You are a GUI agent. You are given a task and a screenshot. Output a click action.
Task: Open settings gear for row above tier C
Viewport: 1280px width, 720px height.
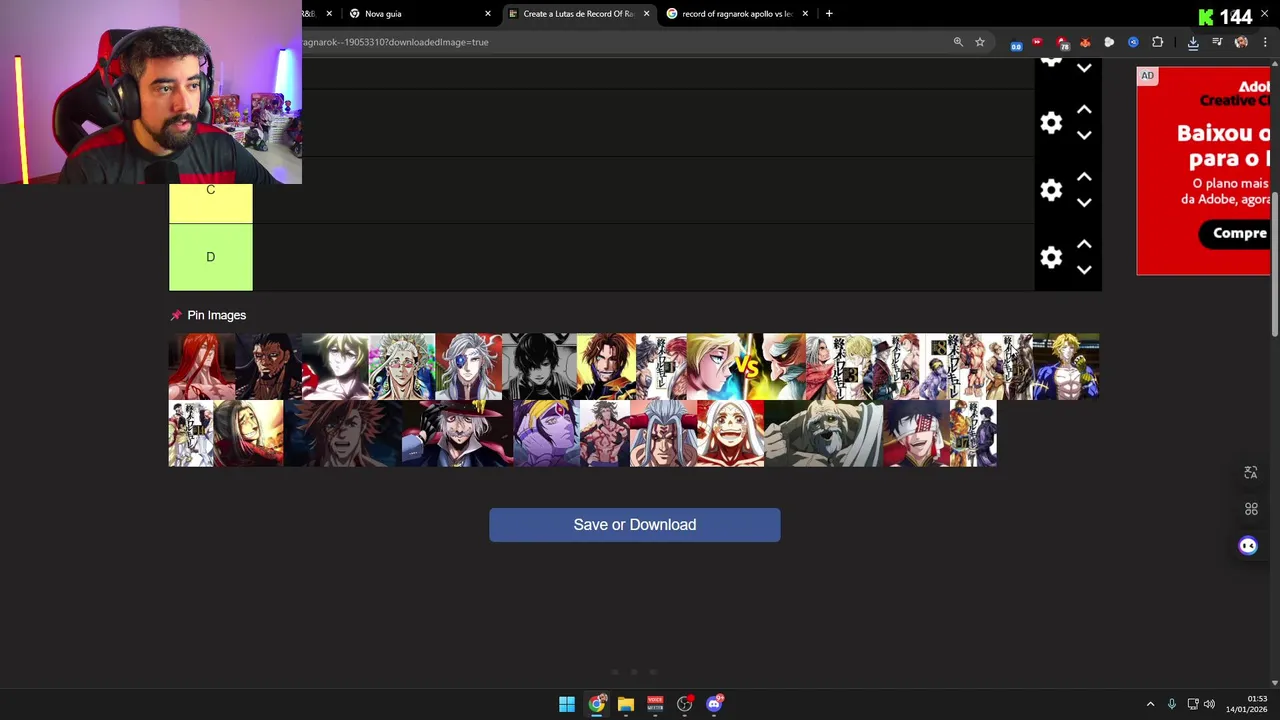click(1051, 123)
